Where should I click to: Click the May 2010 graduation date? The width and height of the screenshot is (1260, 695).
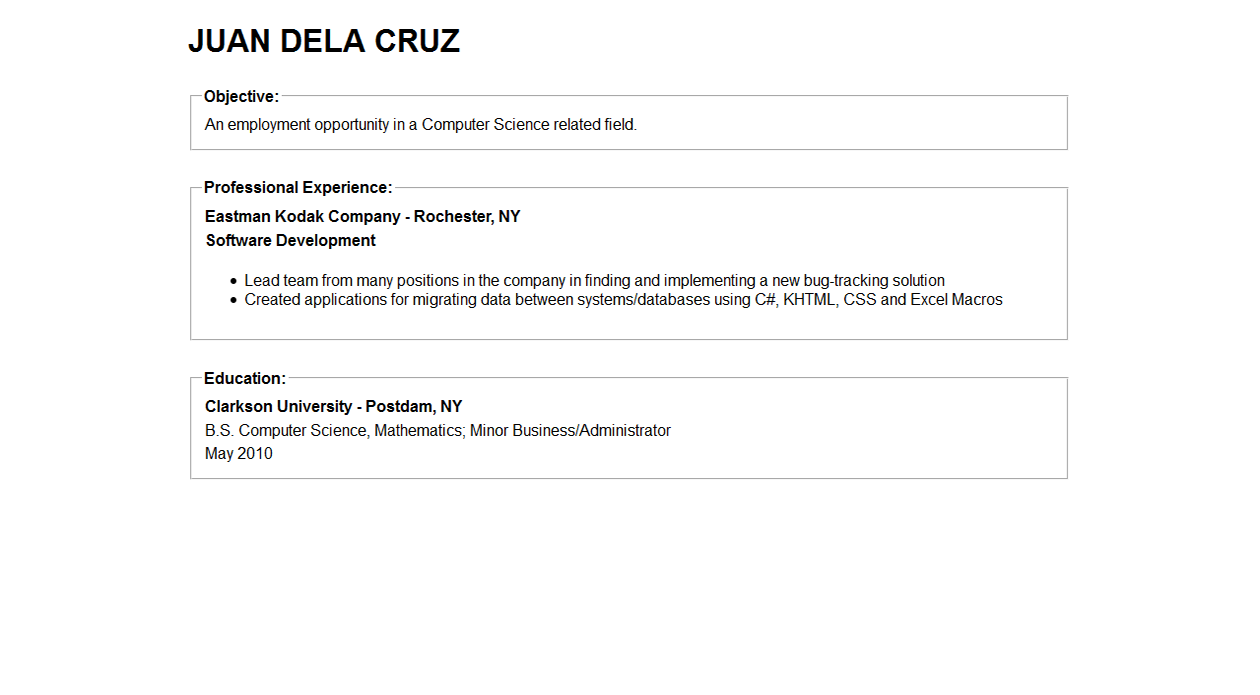[238, 454]
